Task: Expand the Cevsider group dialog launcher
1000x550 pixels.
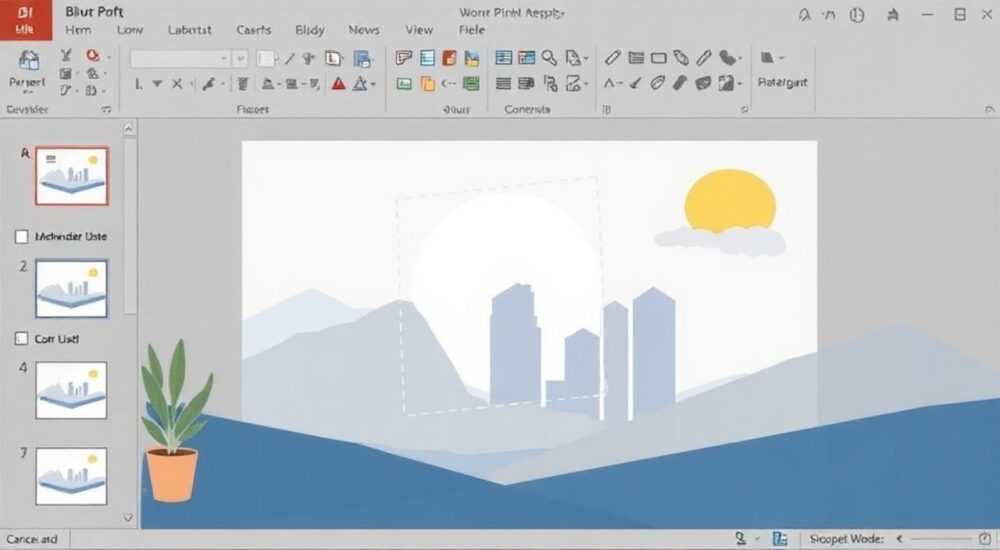Action: [x=107, y=110]
